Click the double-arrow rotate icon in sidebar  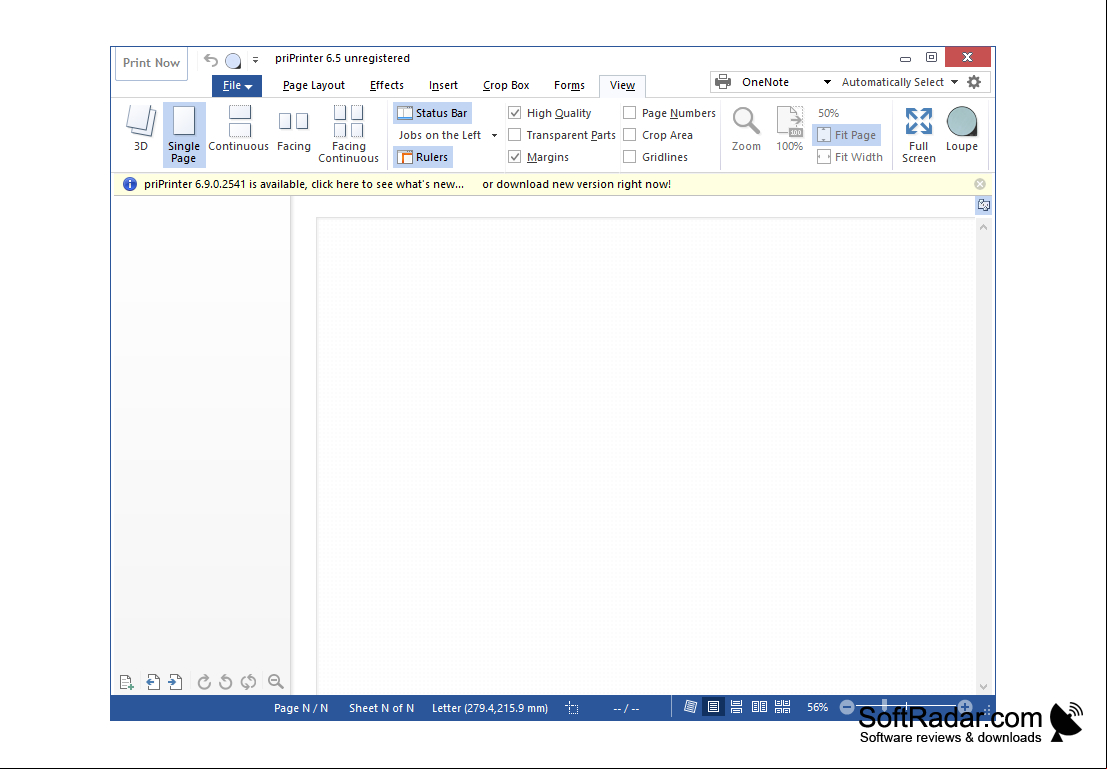tap(248, 681)
